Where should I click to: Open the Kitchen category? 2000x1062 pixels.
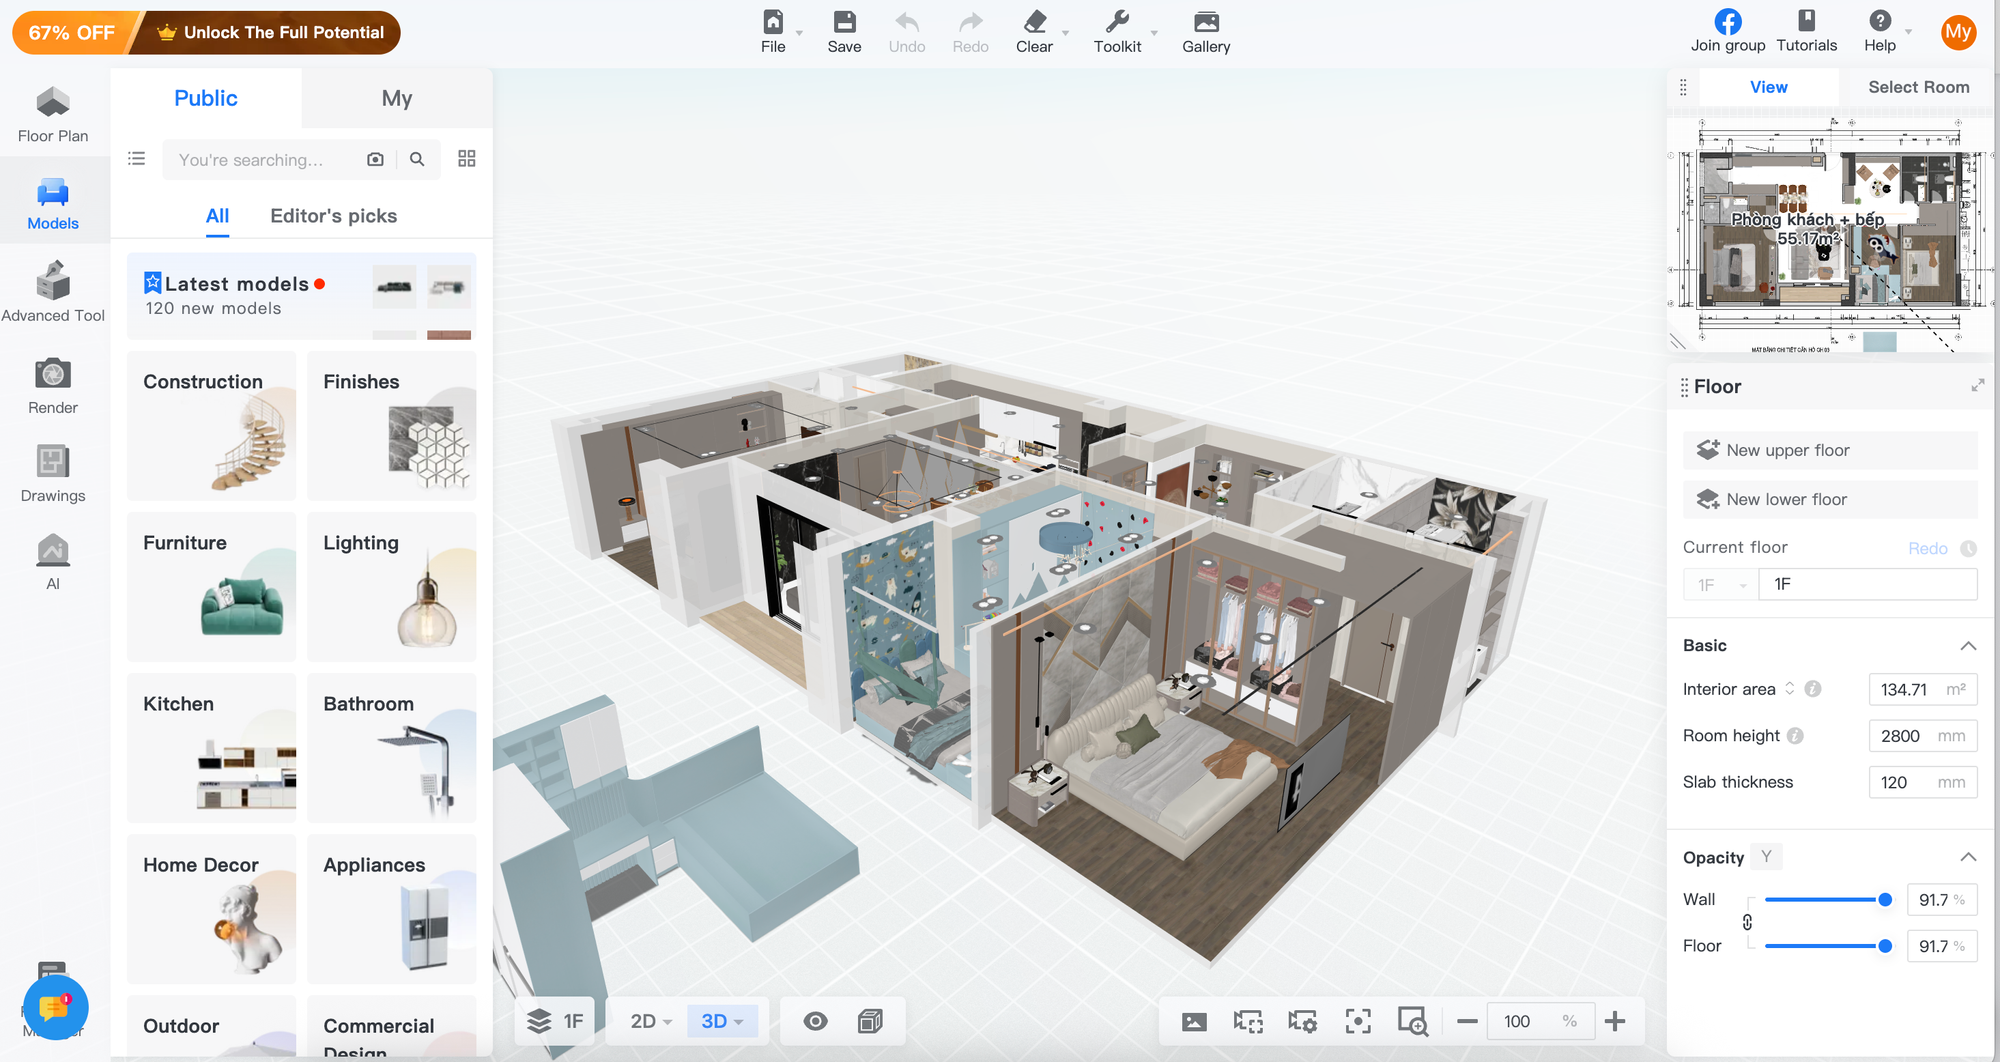pos(212,747)
